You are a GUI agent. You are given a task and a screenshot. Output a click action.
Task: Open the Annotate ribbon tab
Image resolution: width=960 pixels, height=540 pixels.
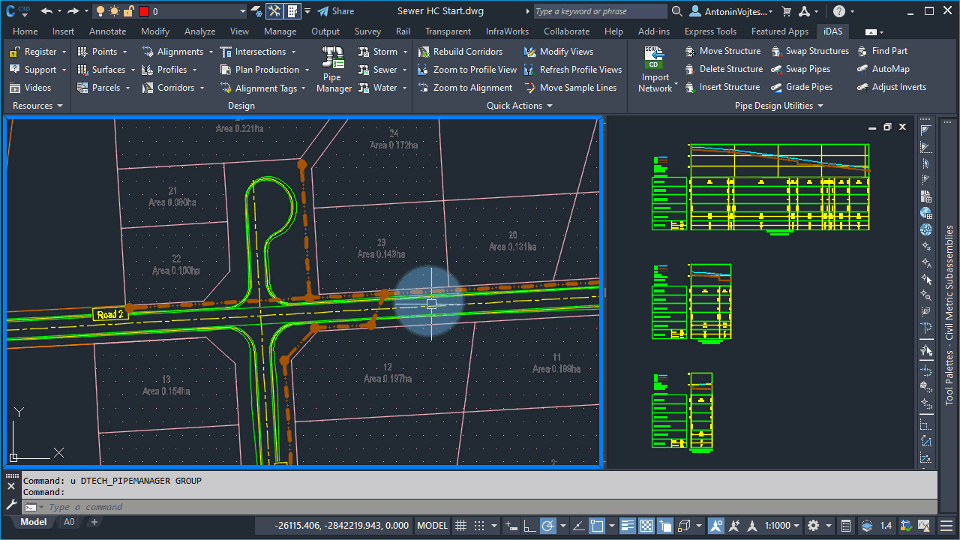coord(108,31)
